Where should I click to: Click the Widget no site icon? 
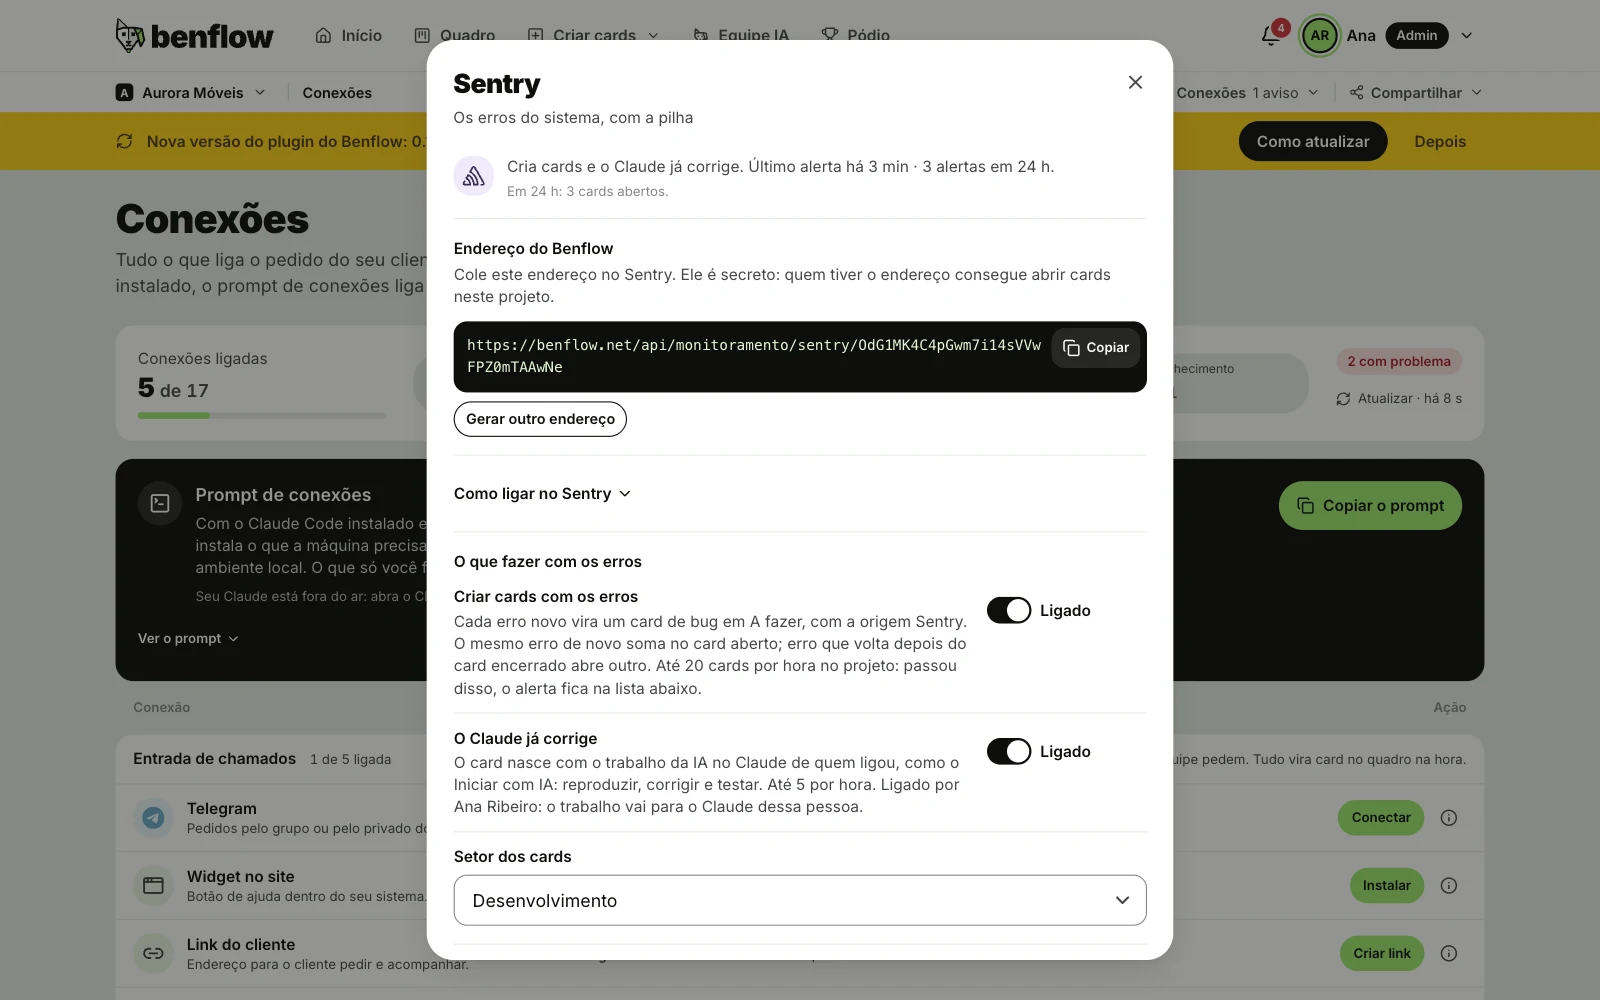pos(153,885)
